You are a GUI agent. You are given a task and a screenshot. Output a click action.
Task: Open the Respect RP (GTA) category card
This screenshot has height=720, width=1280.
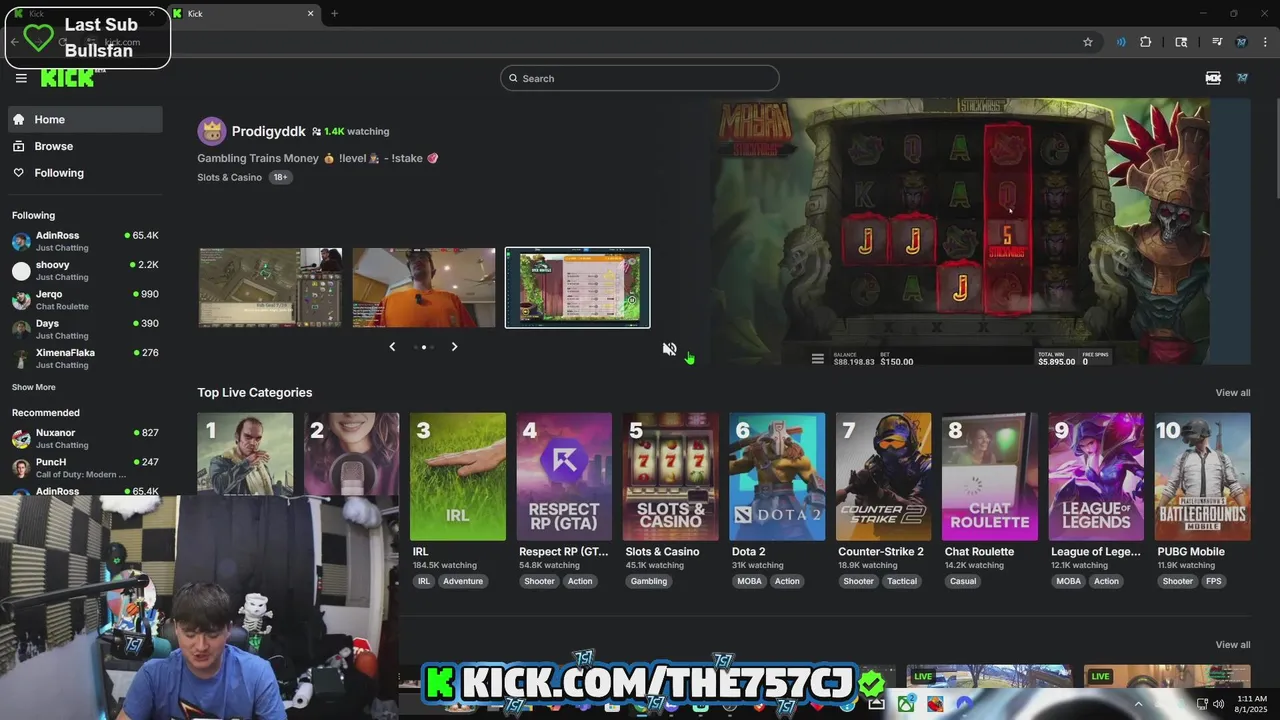(x=564, y=477)
